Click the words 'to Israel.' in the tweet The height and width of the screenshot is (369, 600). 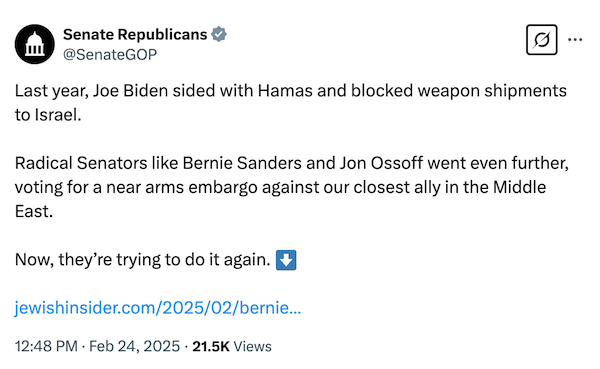[48, 115]
